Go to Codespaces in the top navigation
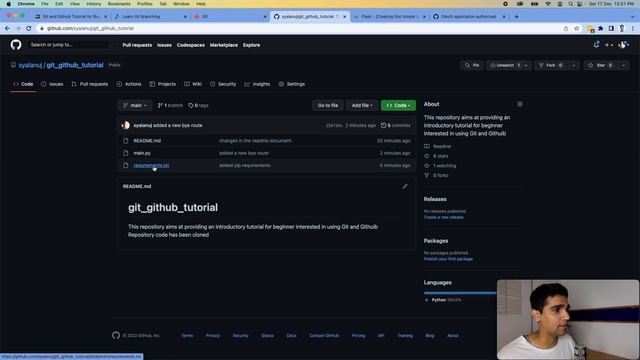Viewport: 640px width, 360px height. (x=191, y=45)
